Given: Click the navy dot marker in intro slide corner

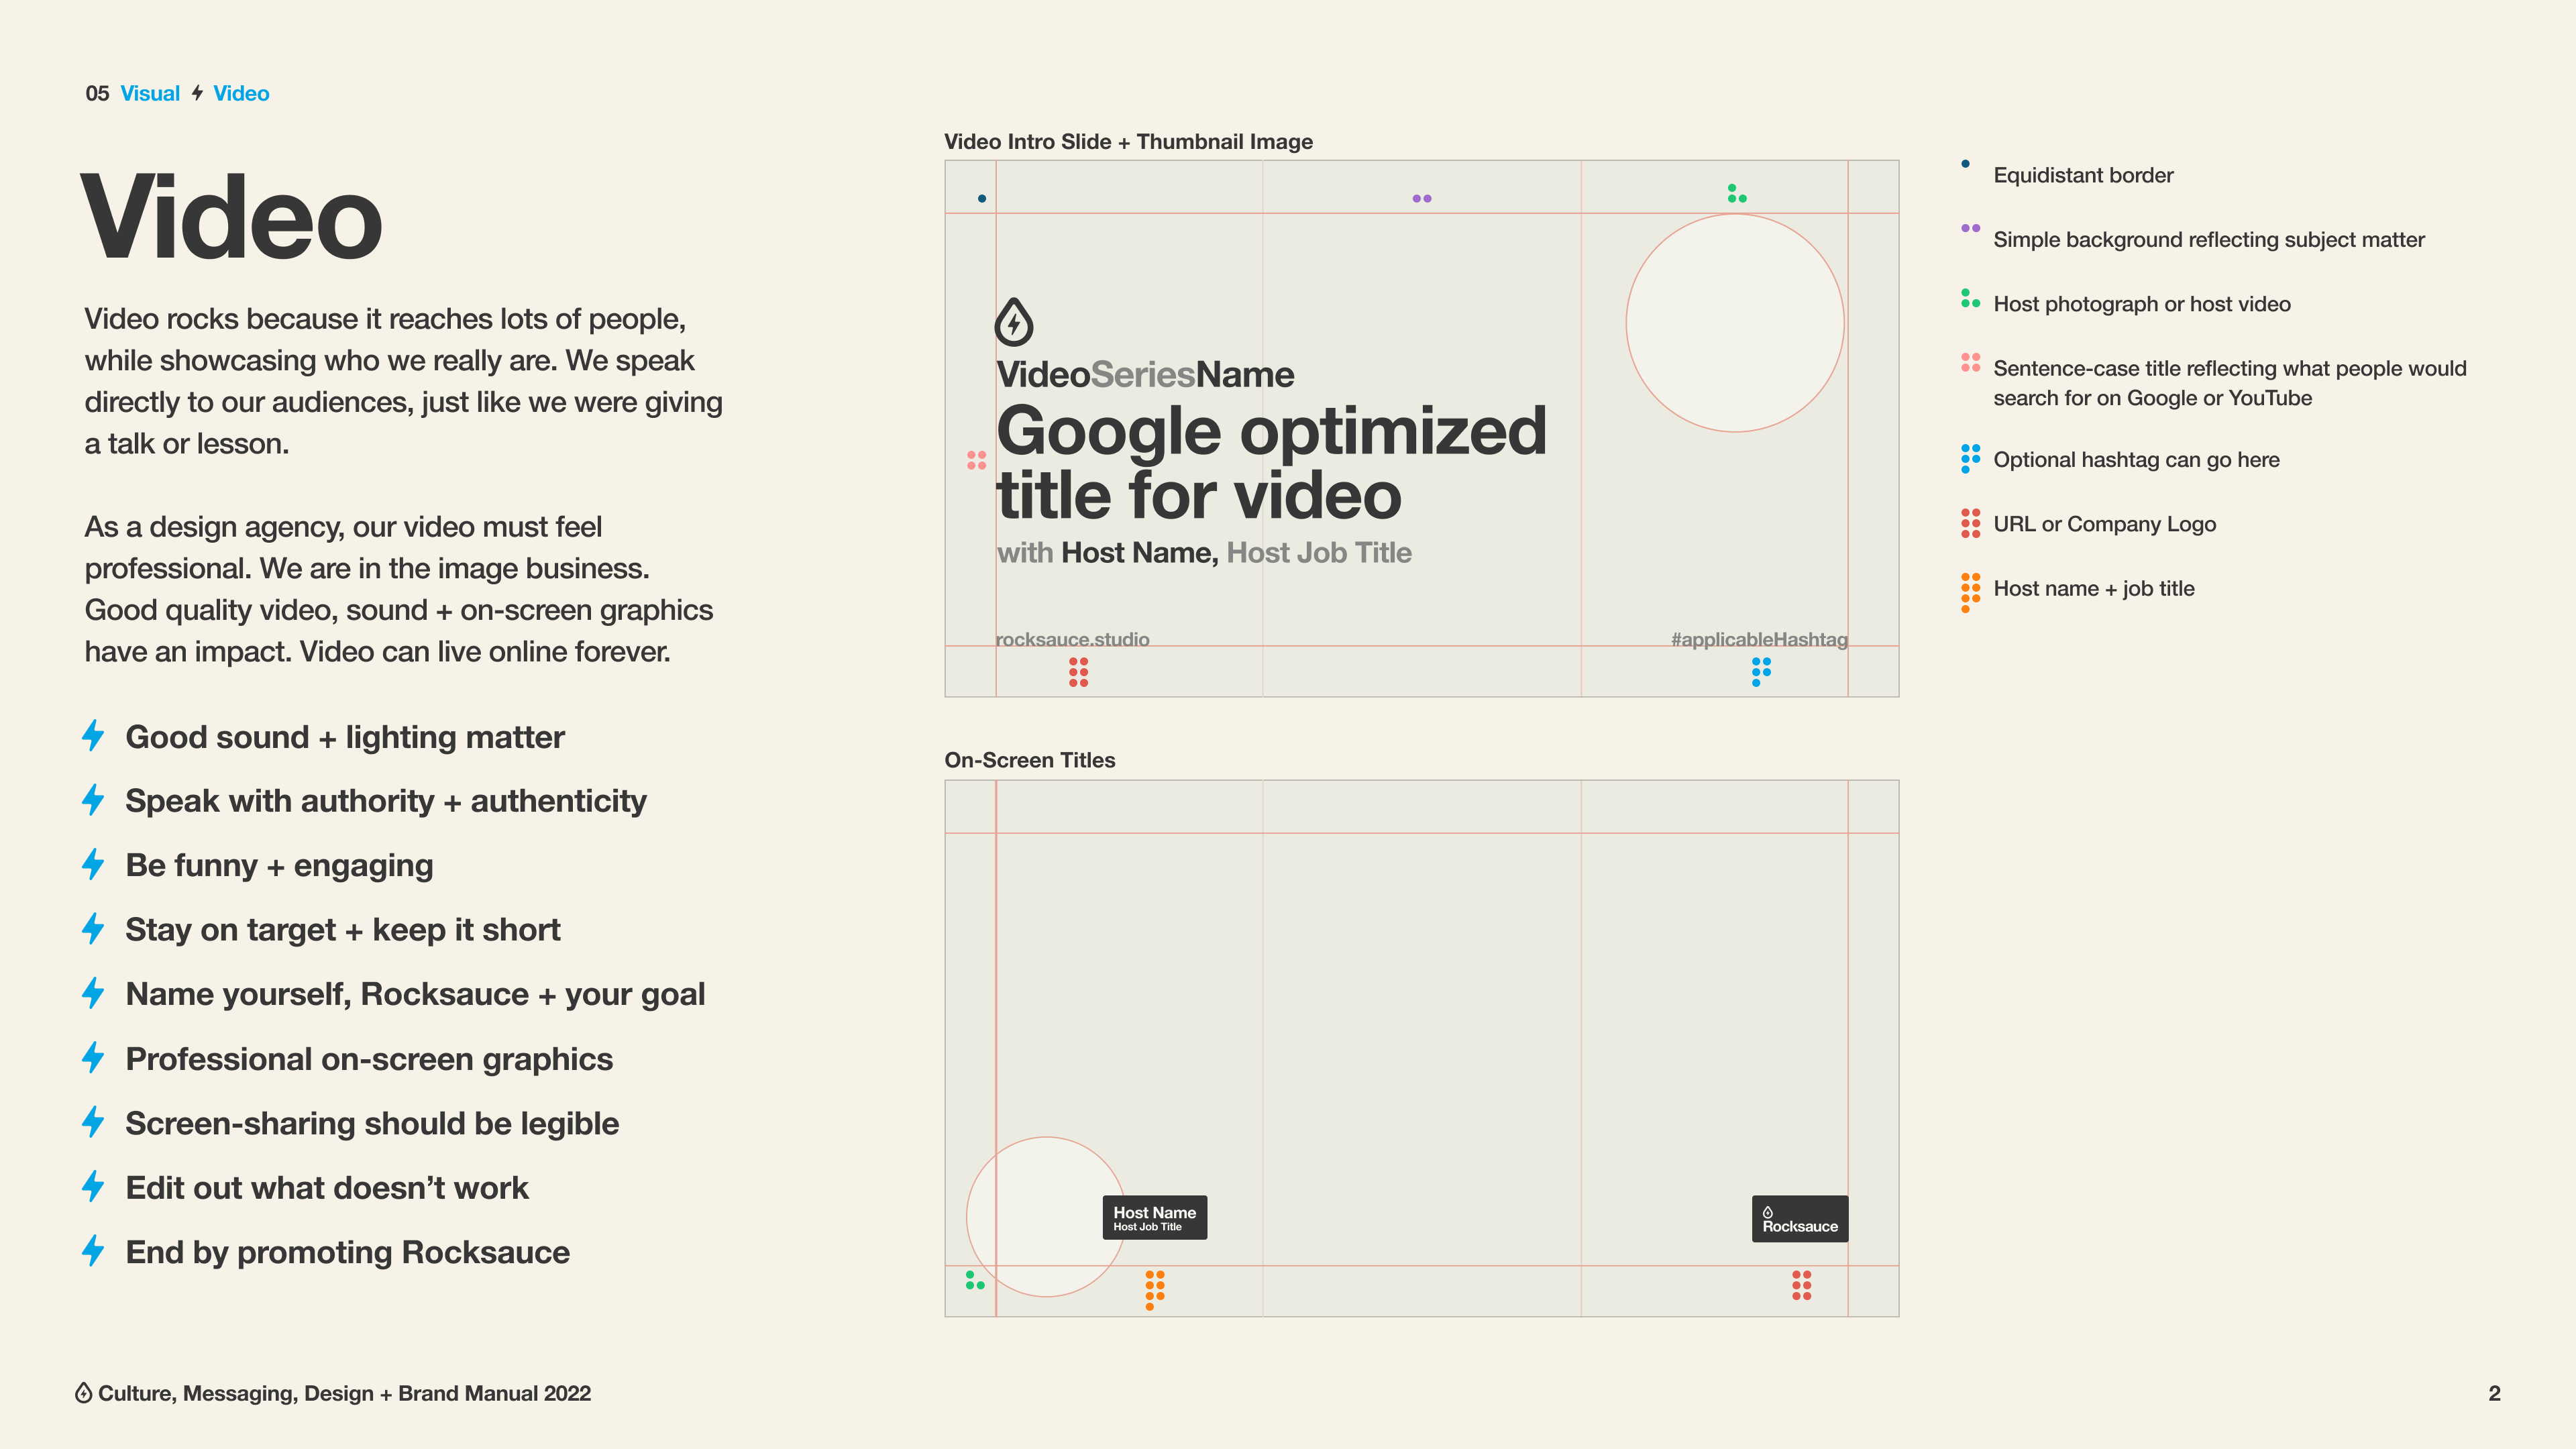Looking at the screenshot, I should click(x=982, y=198).
